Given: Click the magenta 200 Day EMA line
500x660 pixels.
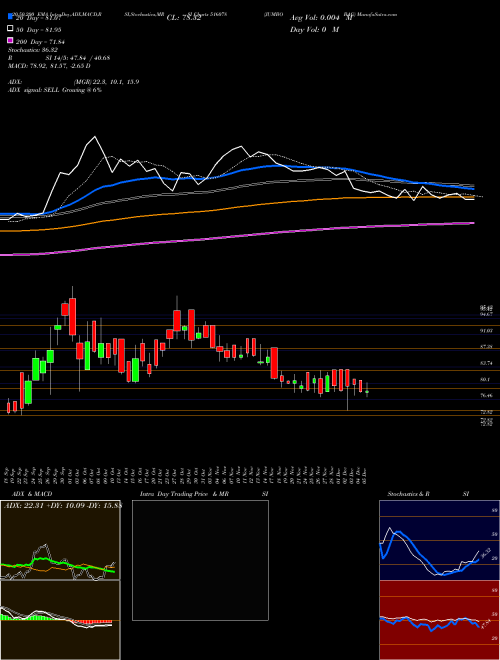Looking at the screenshot, I should (x=236, y=237).
